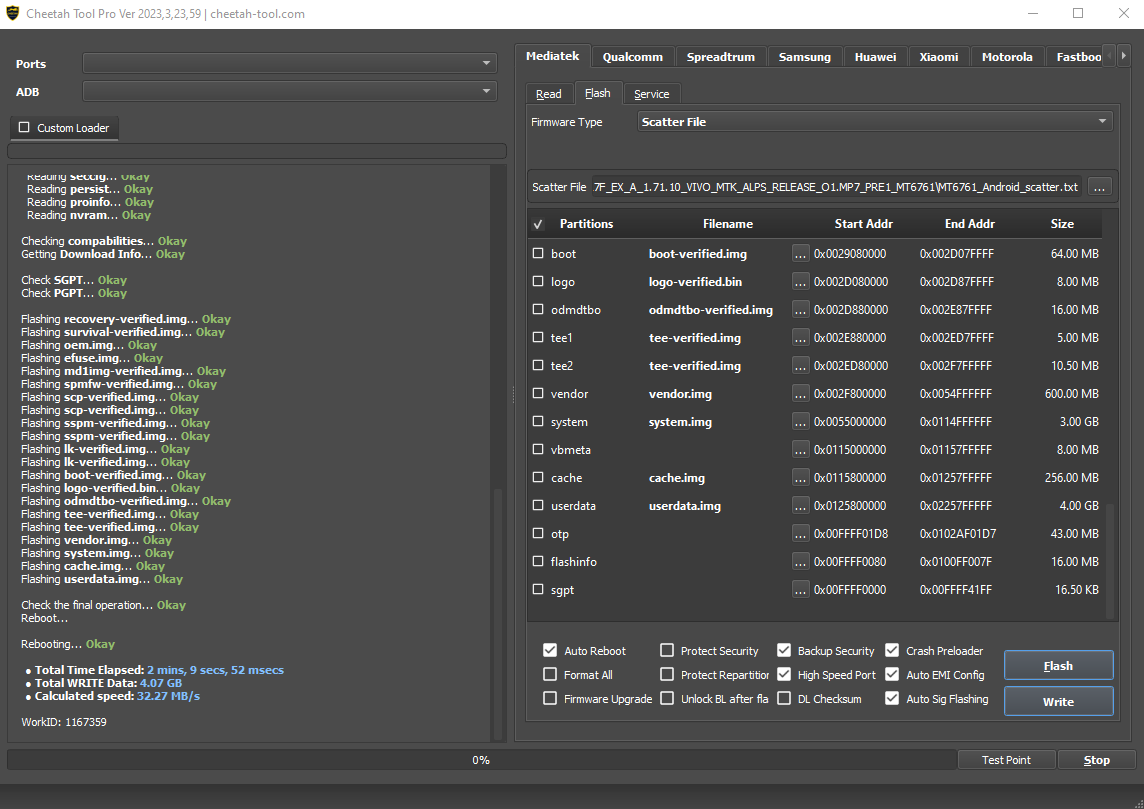Viewport: 1144px width, 809px height.
Task: Enable the Custom Loader checkbox
Action: coord(24,127)
